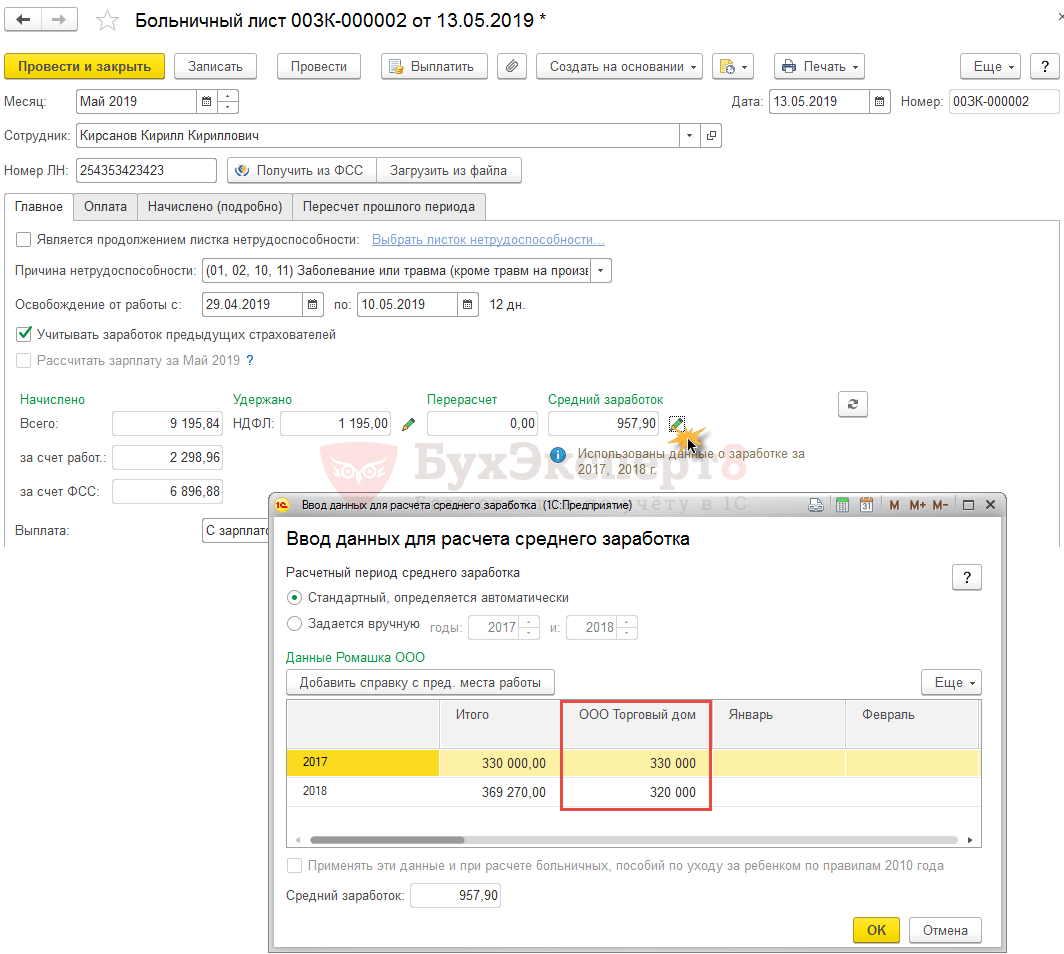Screen dimensions: 1064x954
Task: Click the calculator icon in the dialog title bar
Action: point(842,505)
